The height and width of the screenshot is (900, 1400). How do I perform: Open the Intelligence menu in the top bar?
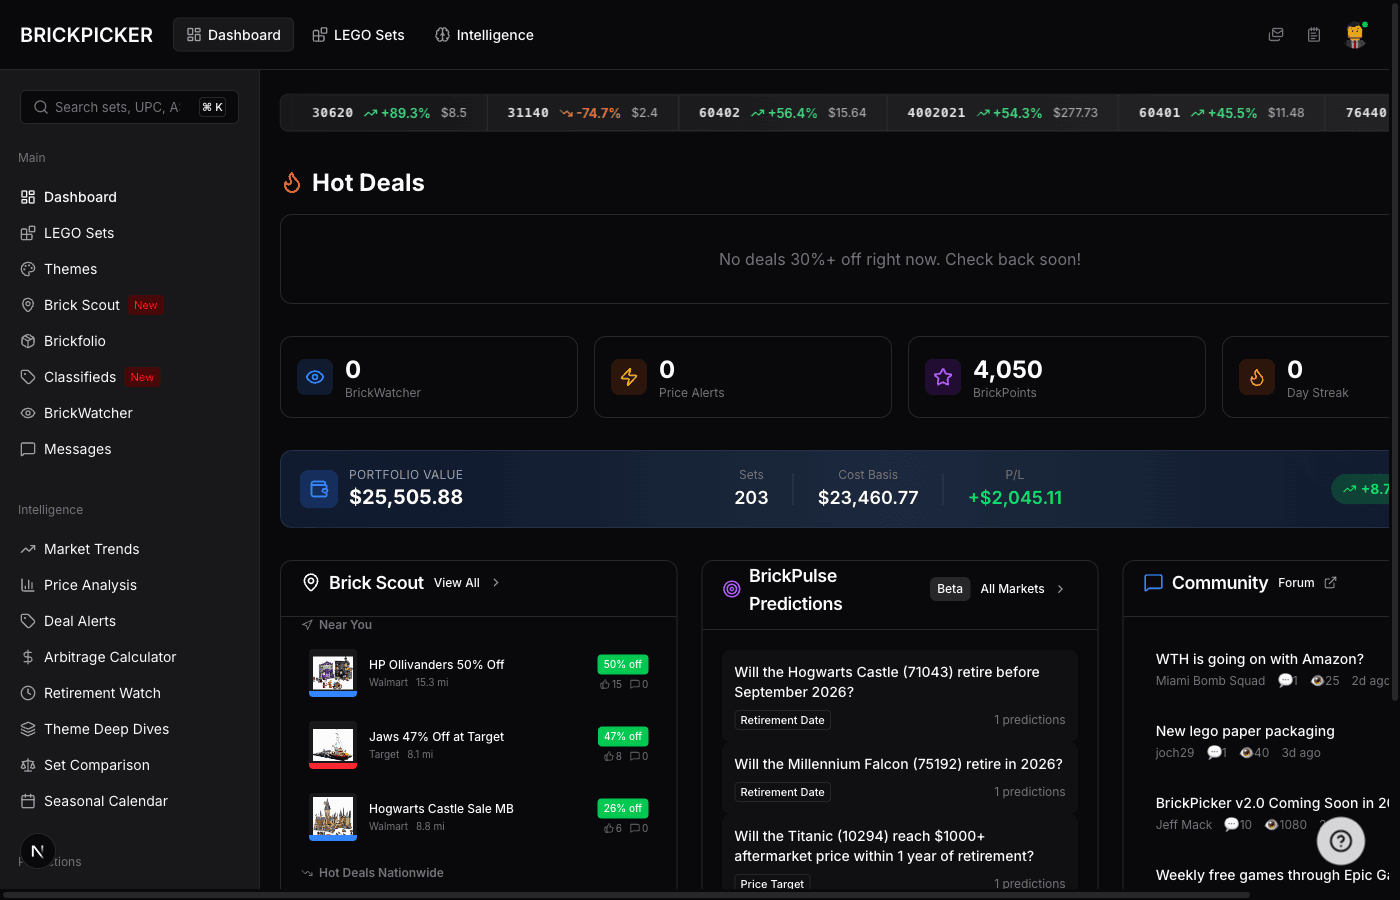[484, 34]
